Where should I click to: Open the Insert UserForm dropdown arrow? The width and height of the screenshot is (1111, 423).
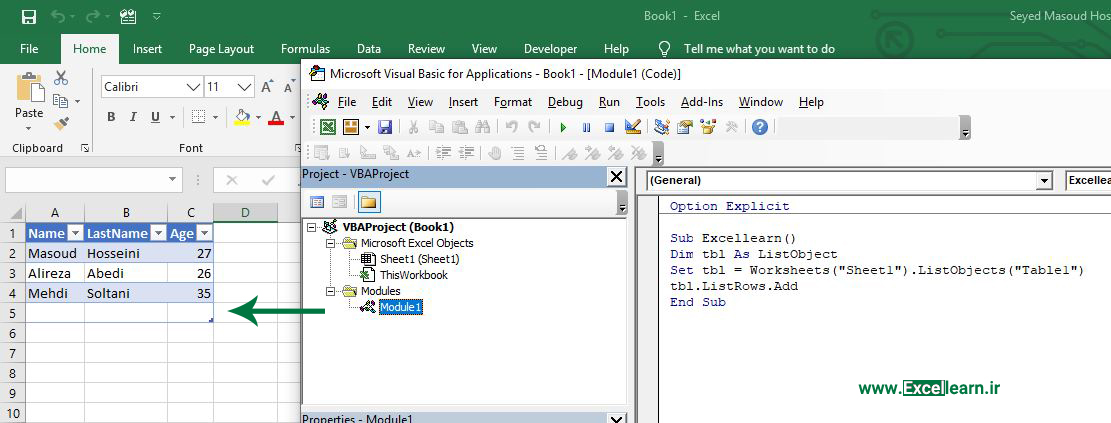point(367,128)
